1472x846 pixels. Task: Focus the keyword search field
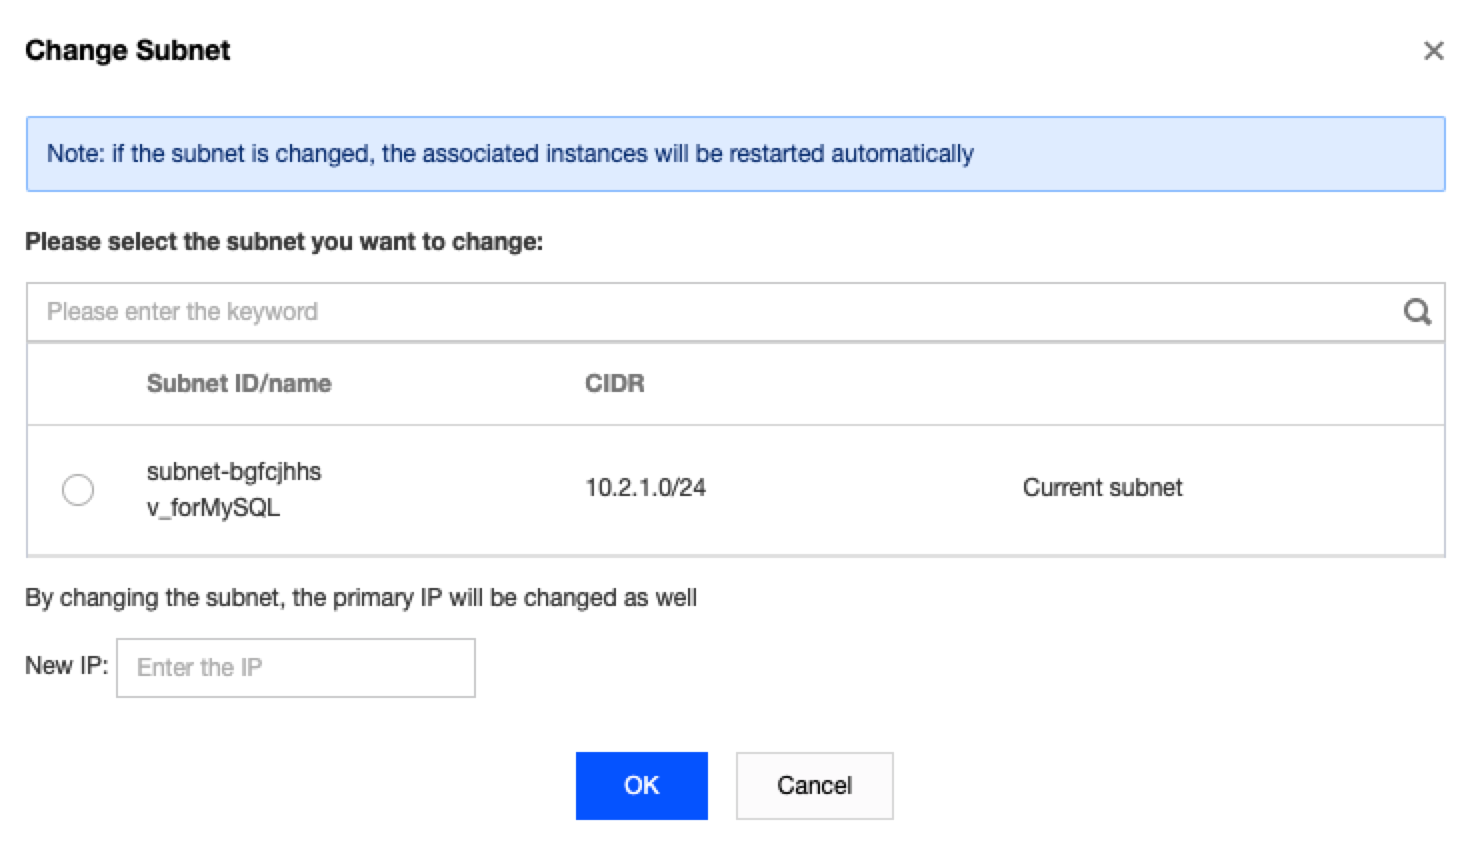point(700,312)
